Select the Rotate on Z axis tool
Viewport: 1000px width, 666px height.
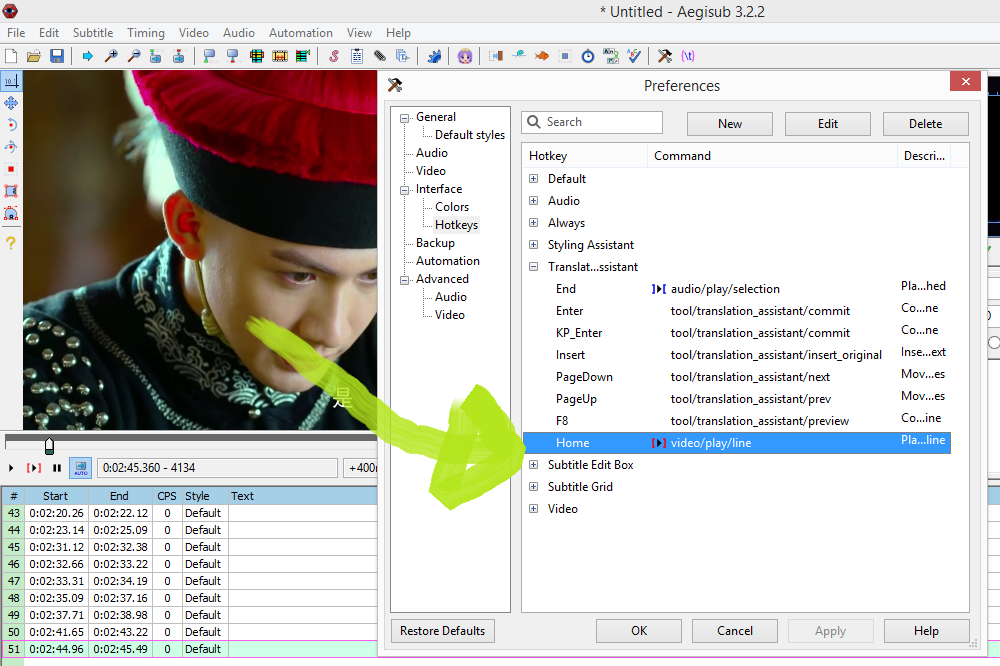(x=11, y=125)
